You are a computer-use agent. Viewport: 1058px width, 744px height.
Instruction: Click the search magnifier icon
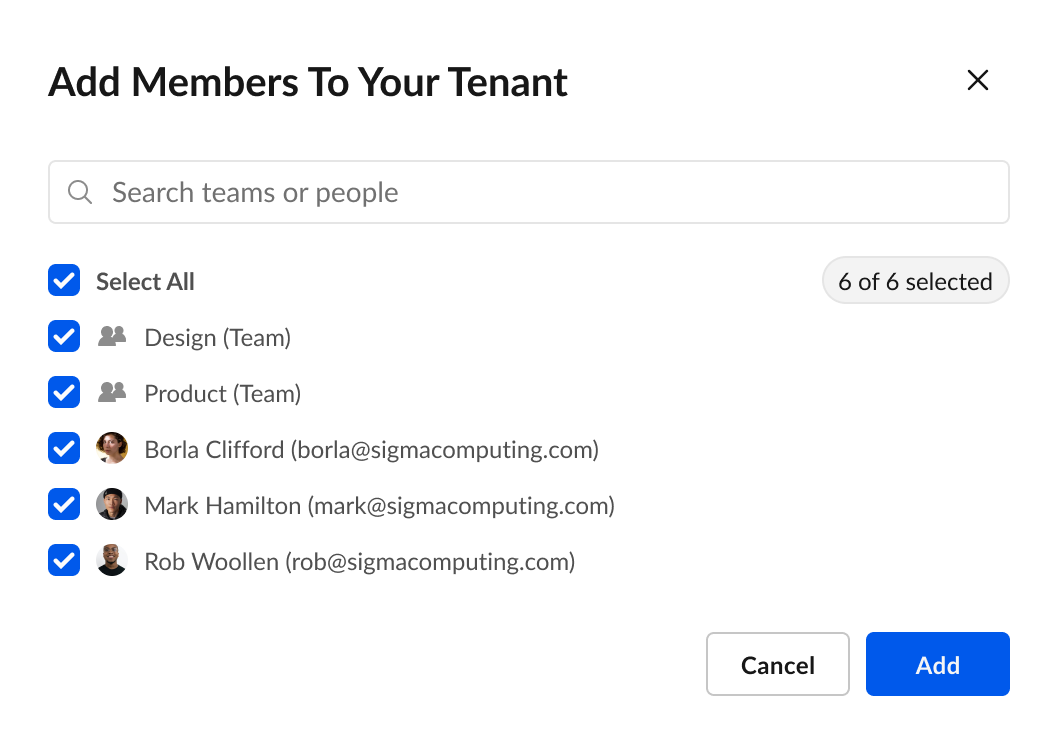80,192
